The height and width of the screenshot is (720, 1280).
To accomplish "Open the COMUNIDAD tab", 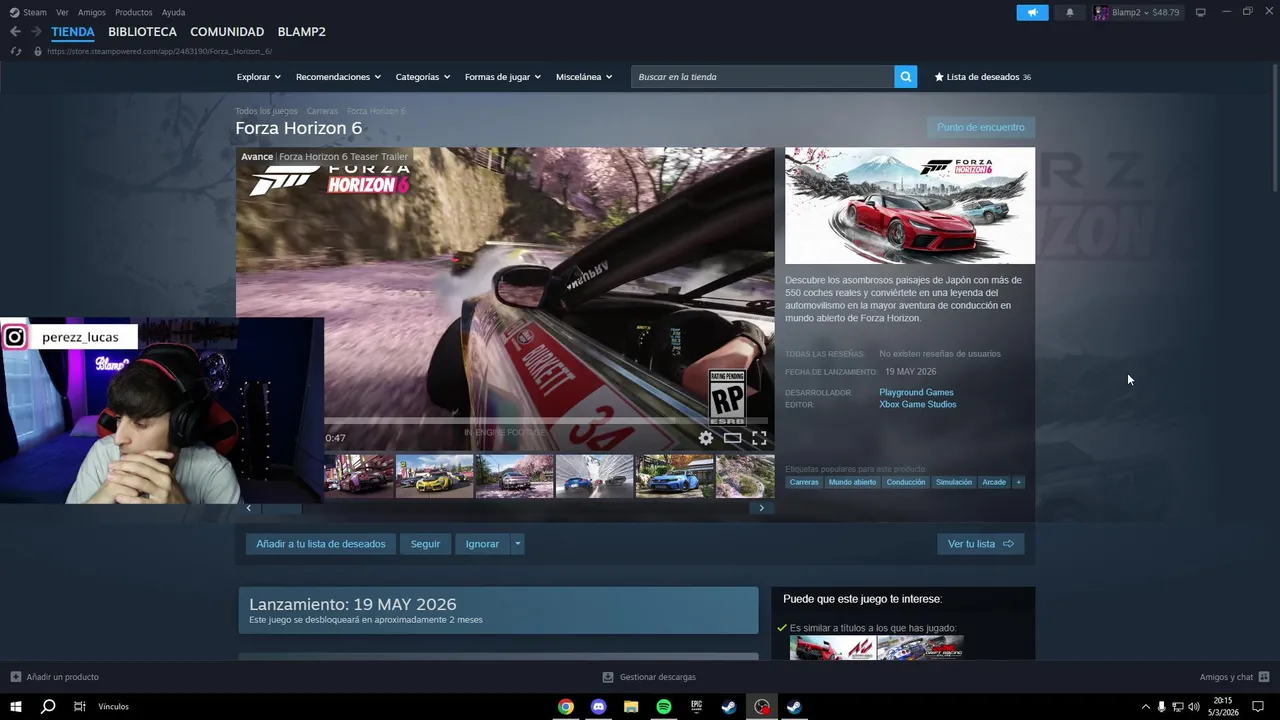I will (227, 32).
